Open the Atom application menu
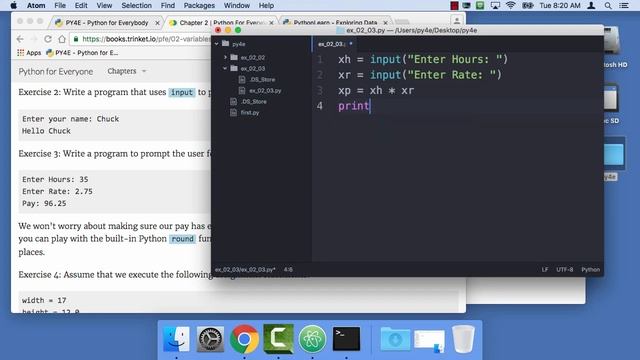The height and width of the screenshot is (360, 640). (36, 5)
